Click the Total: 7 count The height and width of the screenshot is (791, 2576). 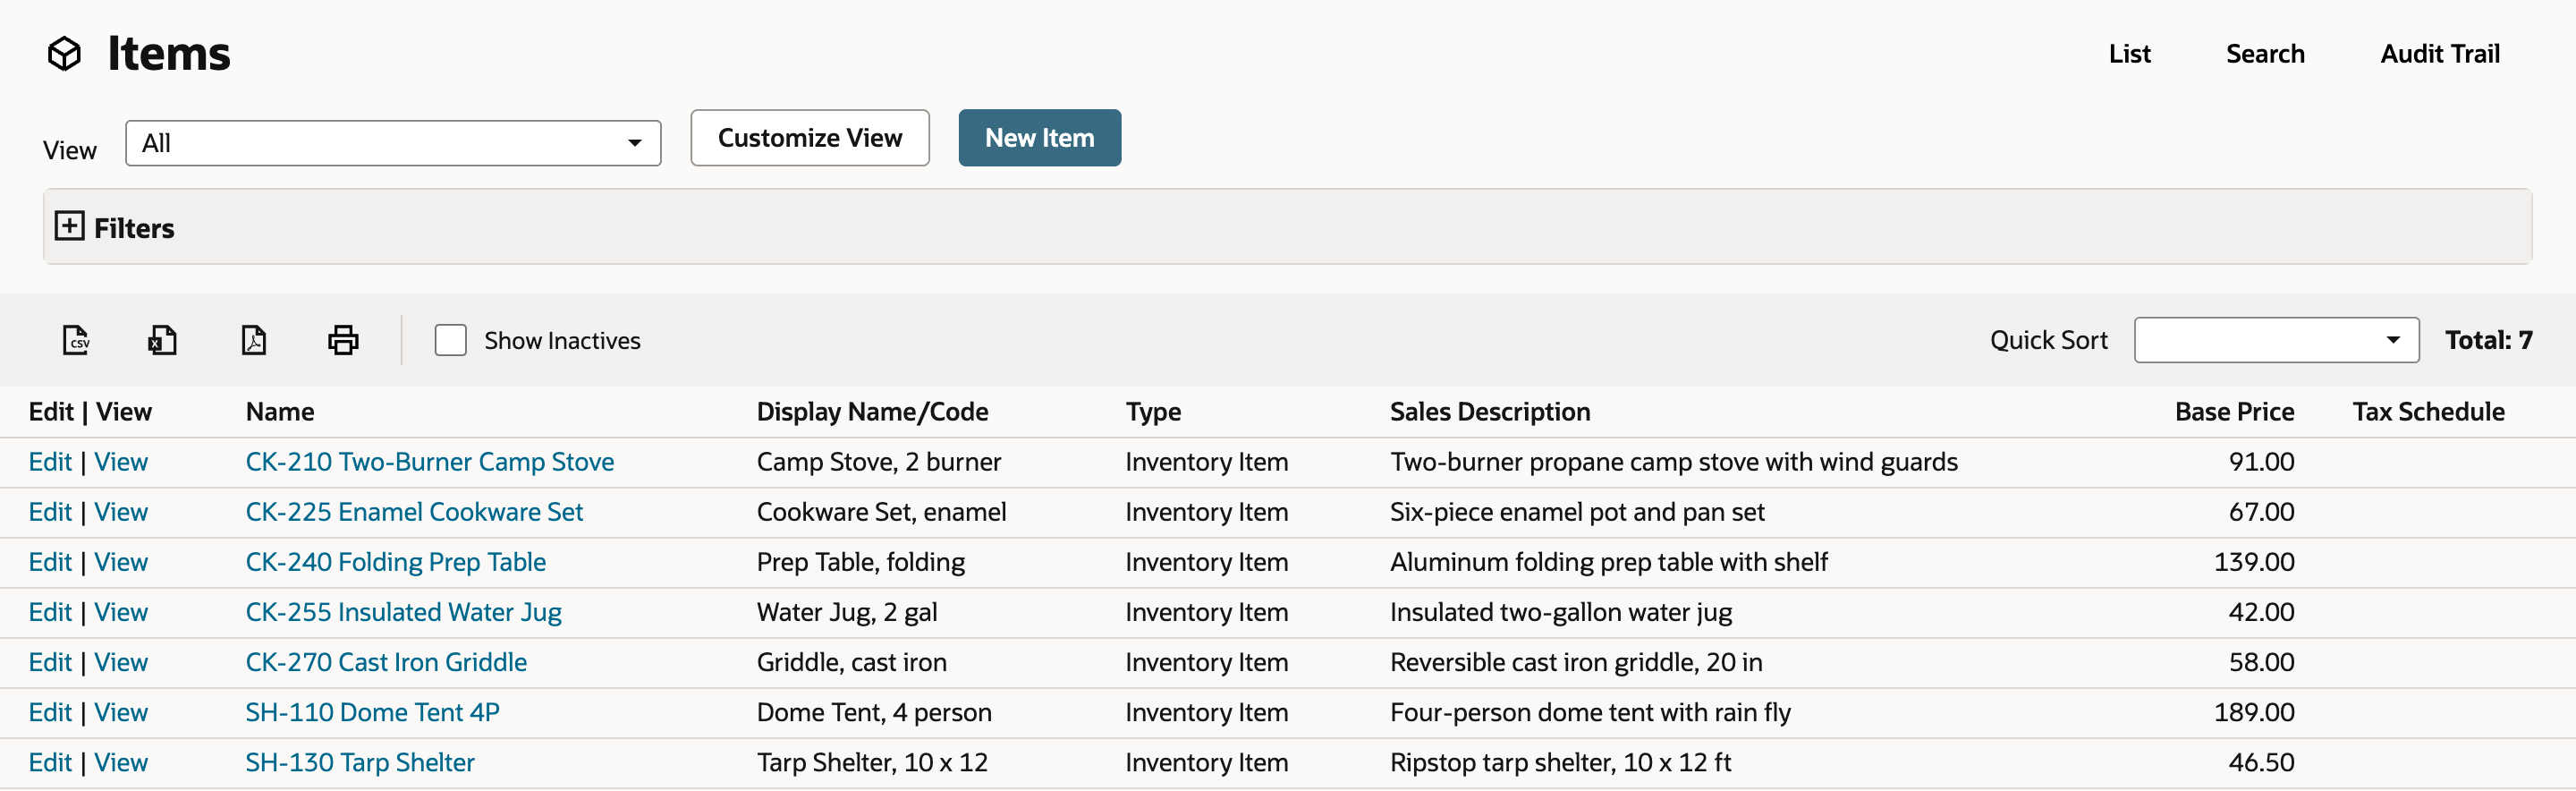[x=2488, y=340]
